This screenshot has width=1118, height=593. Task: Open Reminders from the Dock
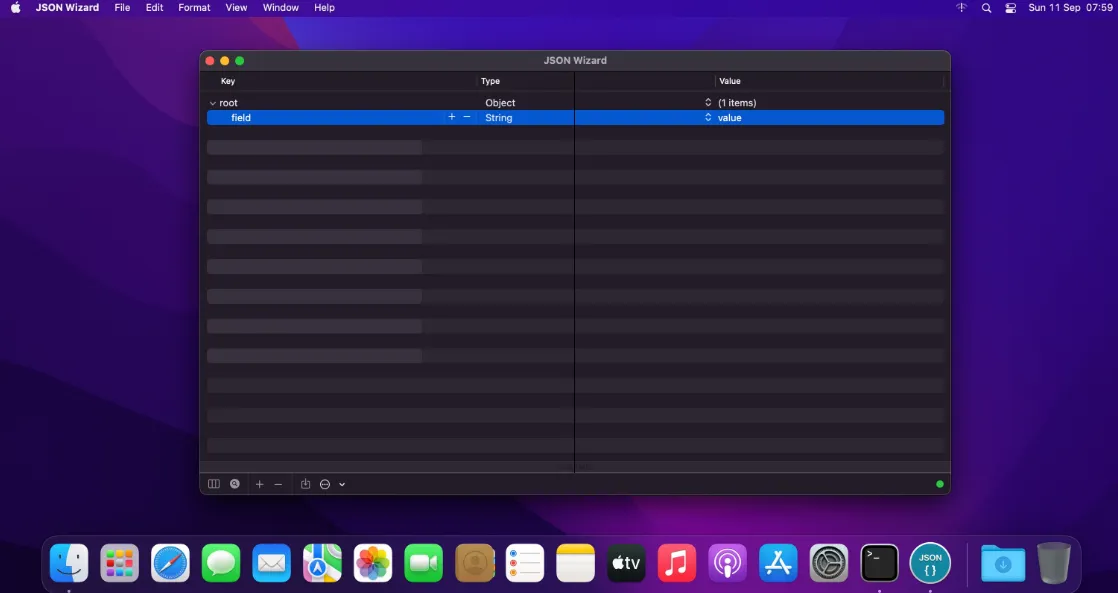[525, 563]
